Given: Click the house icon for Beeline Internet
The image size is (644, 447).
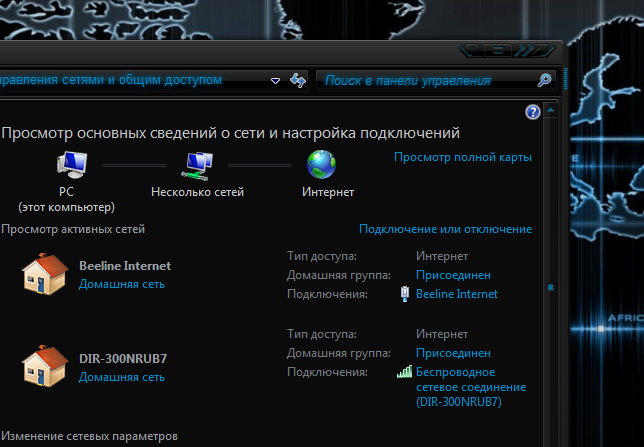Looking at the screenshot, I should [x=45, y=274].
